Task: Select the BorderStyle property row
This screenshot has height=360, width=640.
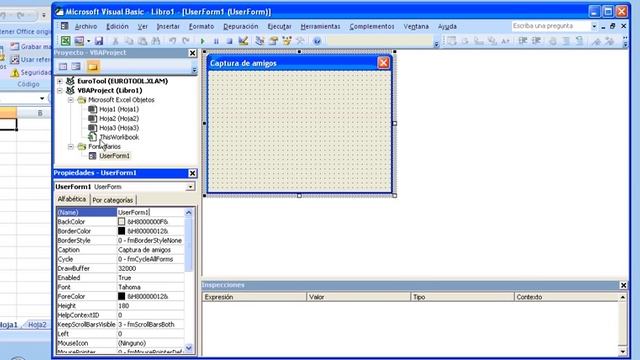Action: click(x=120, y=240)
